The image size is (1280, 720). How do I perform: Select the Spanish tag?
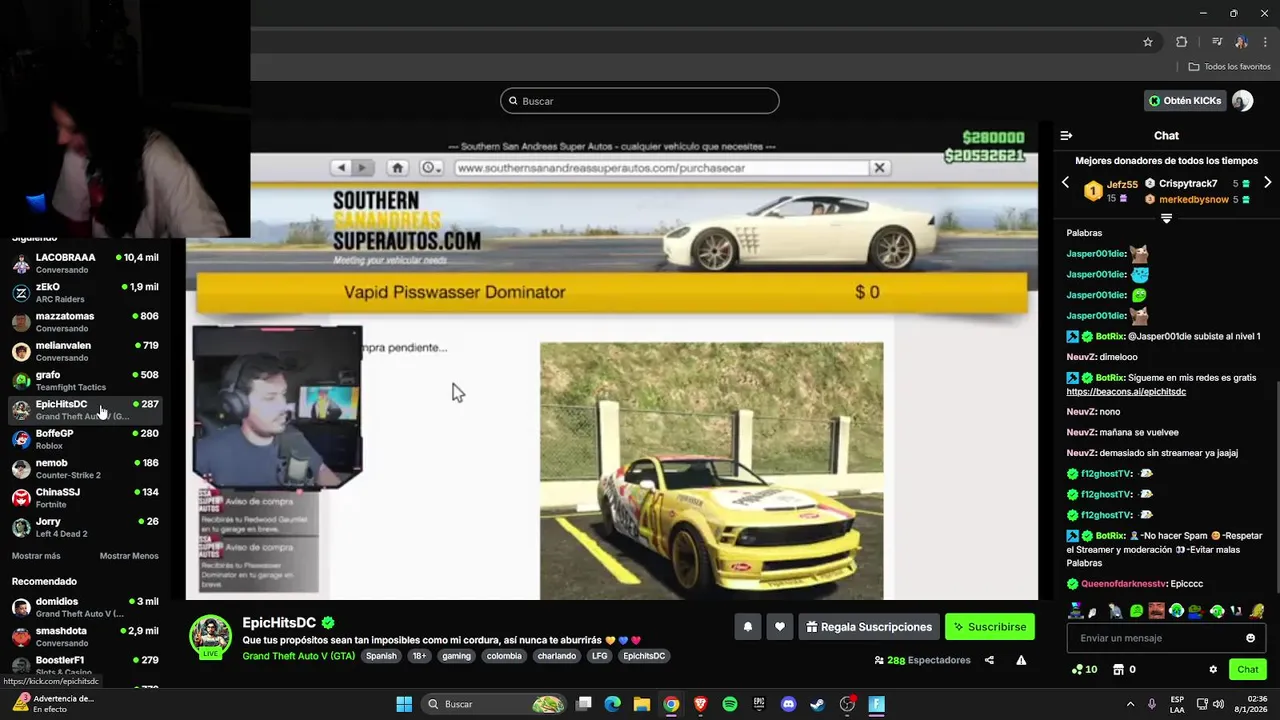[381, 656]
